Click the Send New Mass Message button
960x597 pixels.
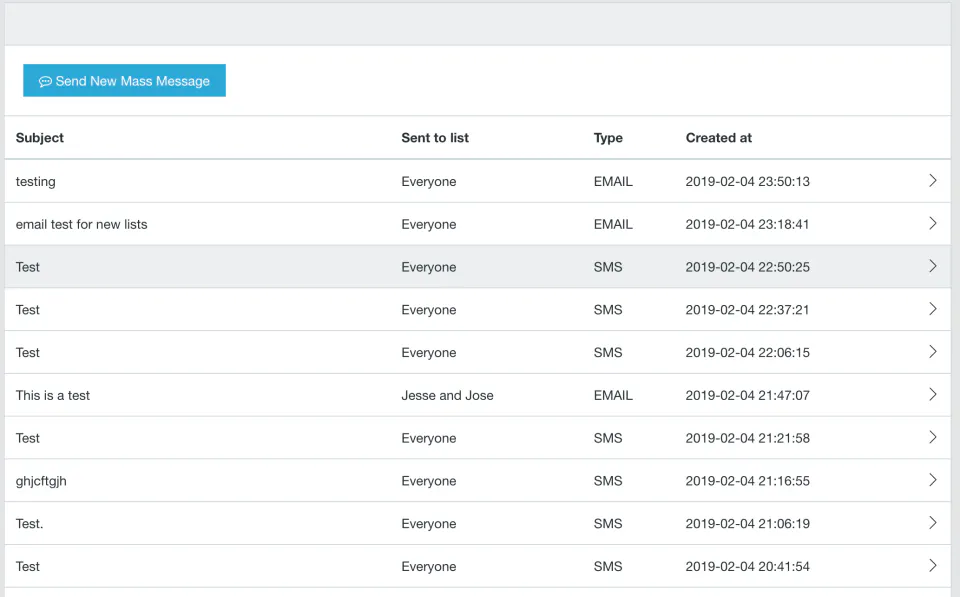tap(124, 80)
